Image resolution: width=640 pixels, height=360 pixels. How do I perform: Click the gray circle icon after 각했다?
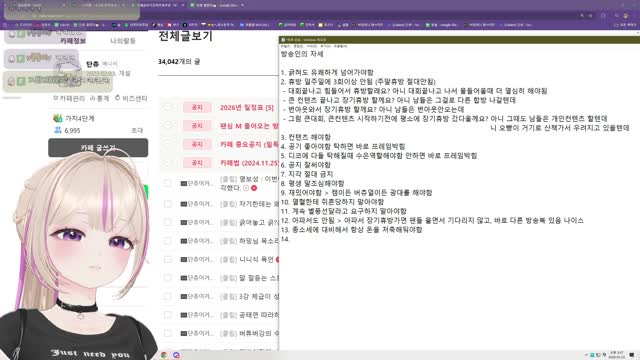[x=246, y=188]
